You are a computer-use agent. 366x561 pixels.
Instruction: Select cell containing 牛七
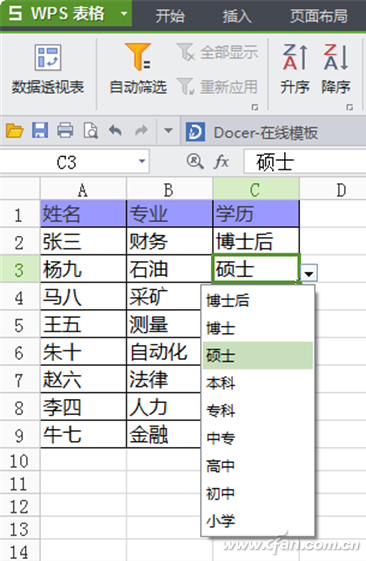click(x=83, y=434)
